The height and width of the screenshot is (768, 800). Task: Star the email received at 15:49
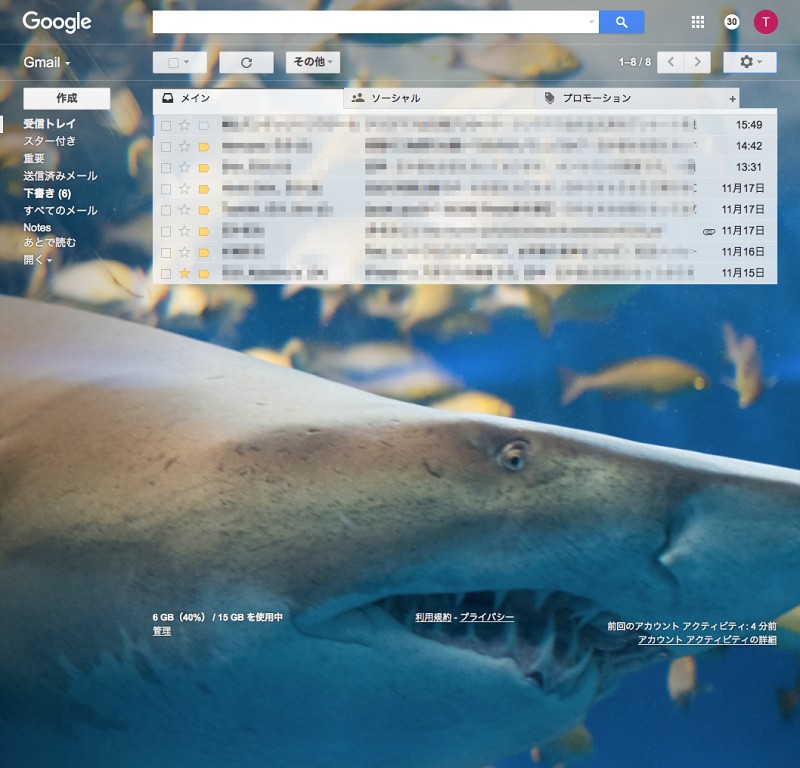coord(184,125)
